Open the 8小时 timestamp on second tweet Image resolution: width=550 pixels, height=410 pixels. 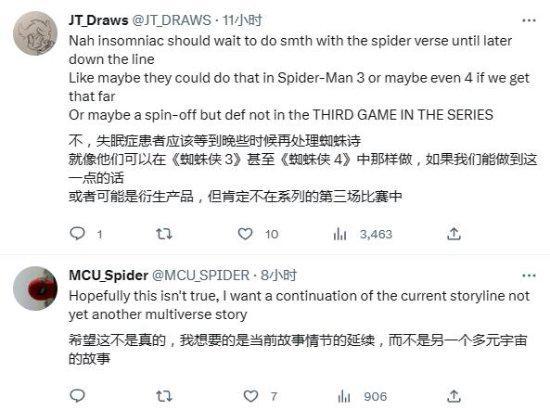pos(279,275)
